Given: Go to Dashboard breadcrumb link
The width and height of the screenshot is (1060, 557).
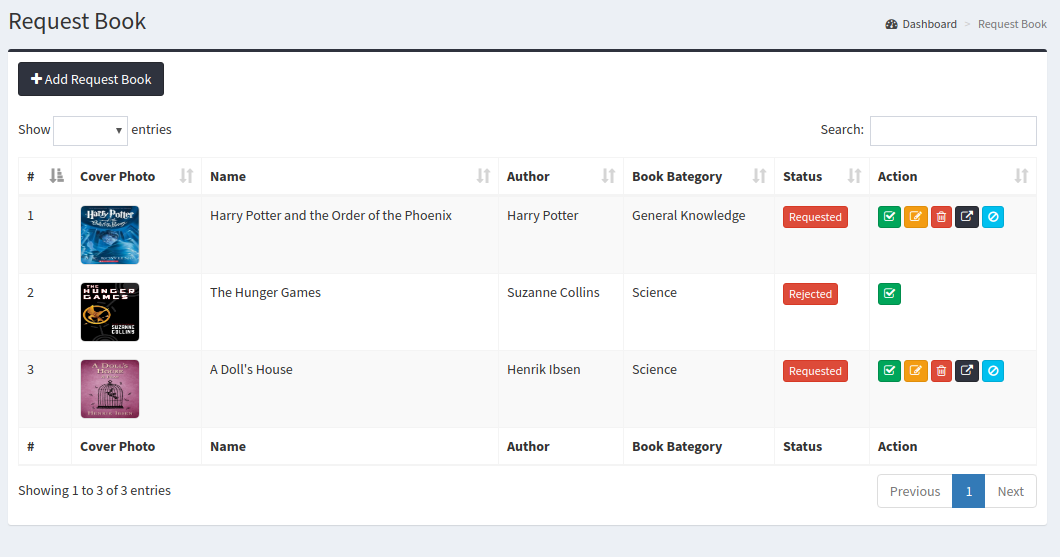Looking at the screenshot, I should click(929, 24).
